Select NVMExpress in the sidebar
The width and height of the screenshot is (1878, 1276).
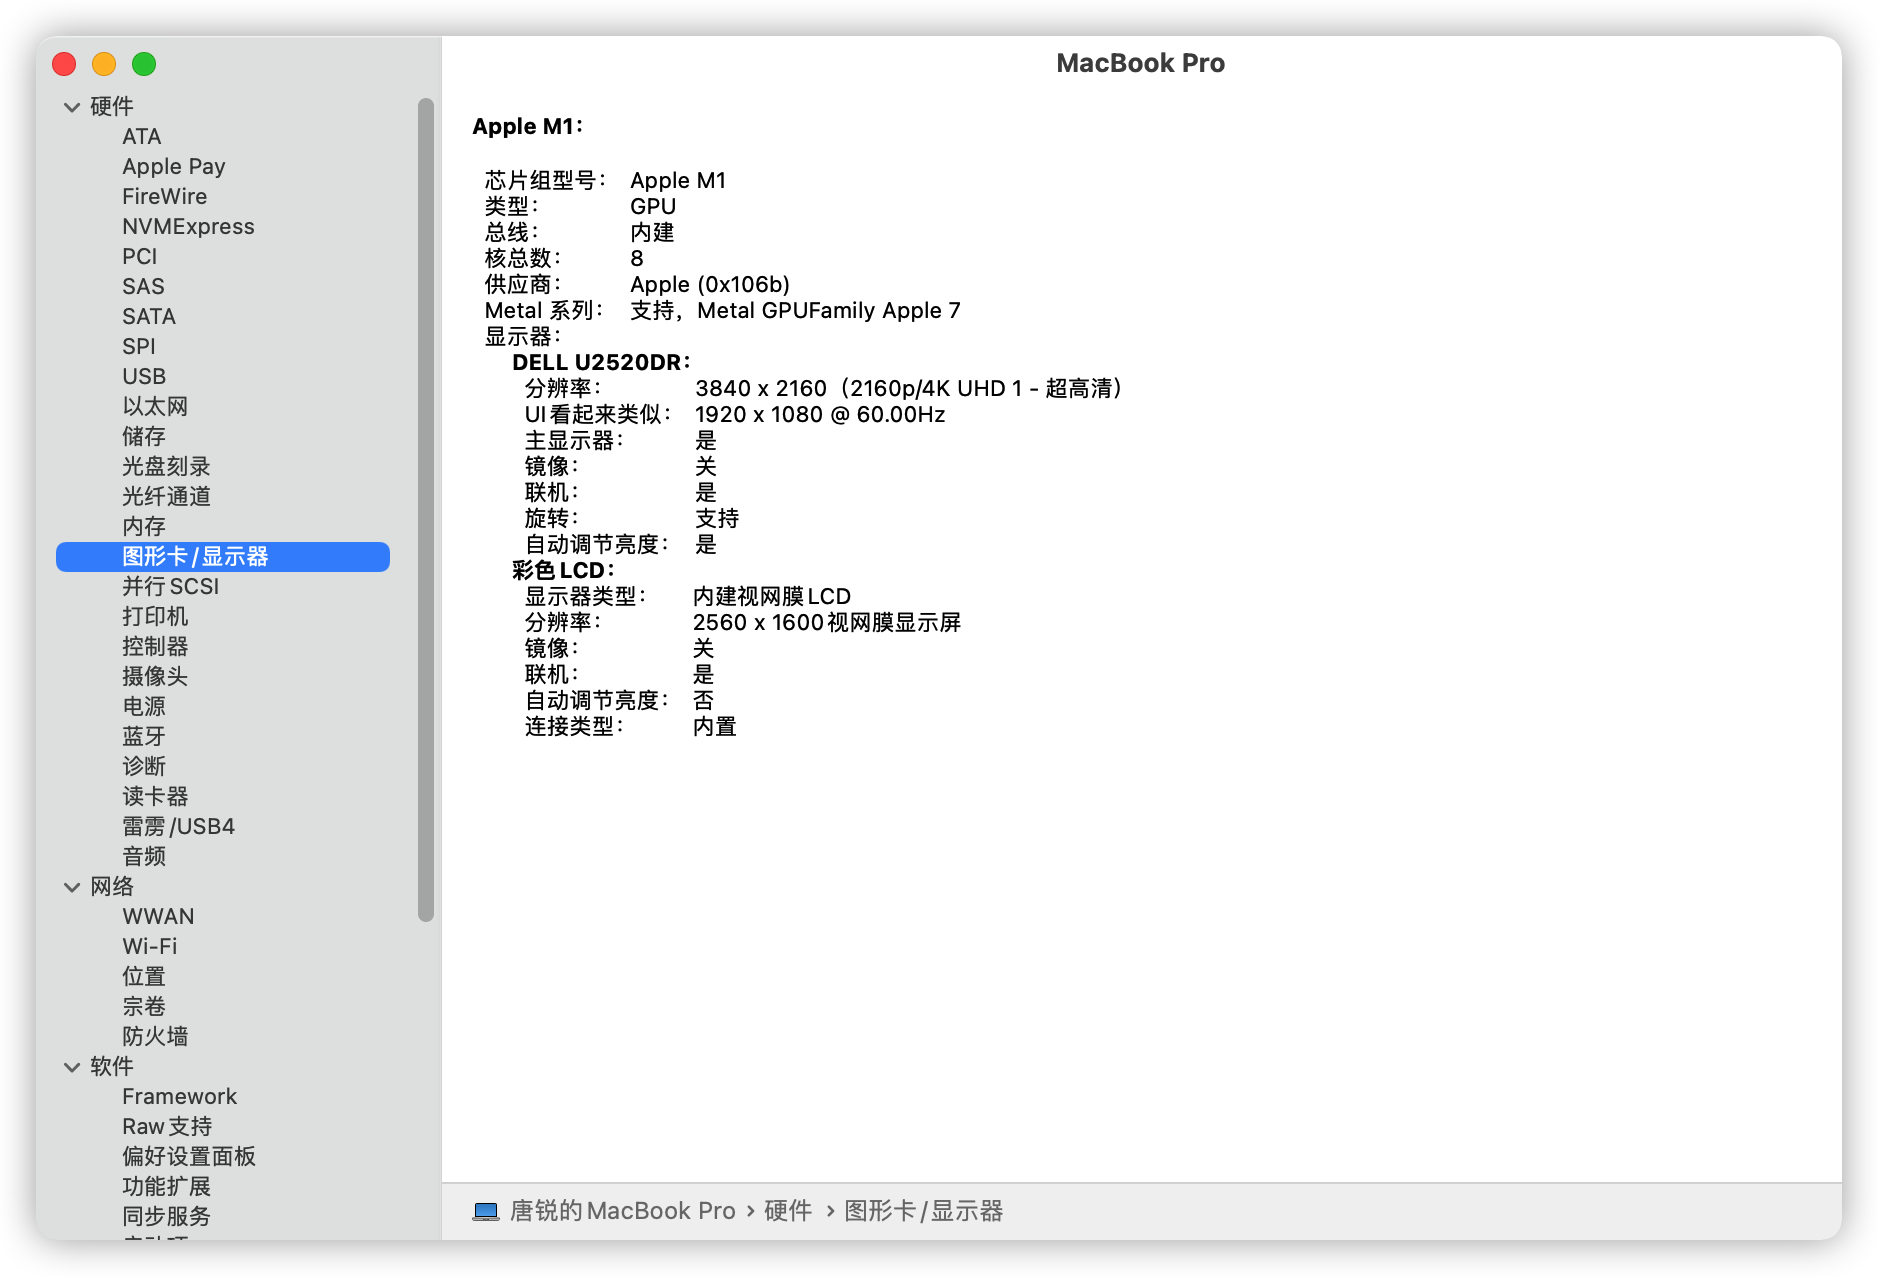point(188,226)
